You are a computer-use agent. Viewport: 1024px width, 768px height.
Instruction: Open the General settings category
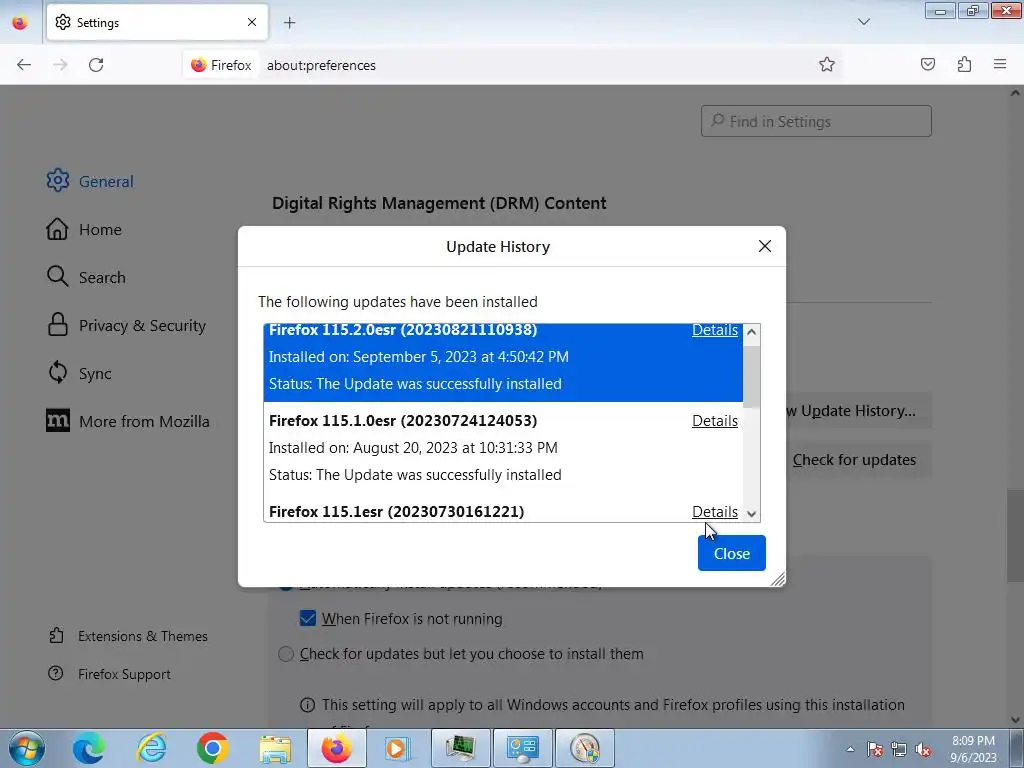pos(90,181)
